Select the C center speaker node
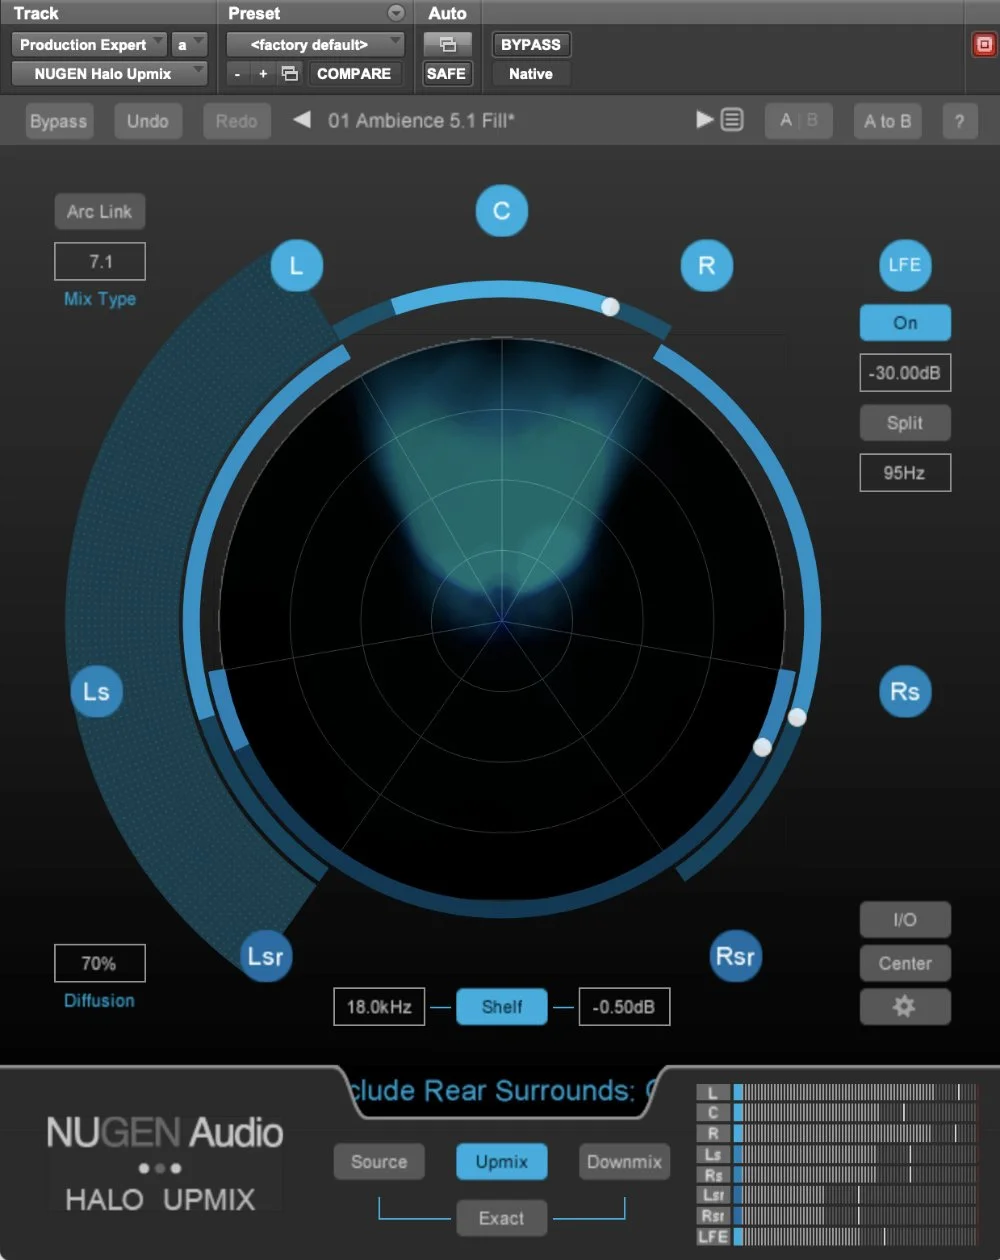 502,211
